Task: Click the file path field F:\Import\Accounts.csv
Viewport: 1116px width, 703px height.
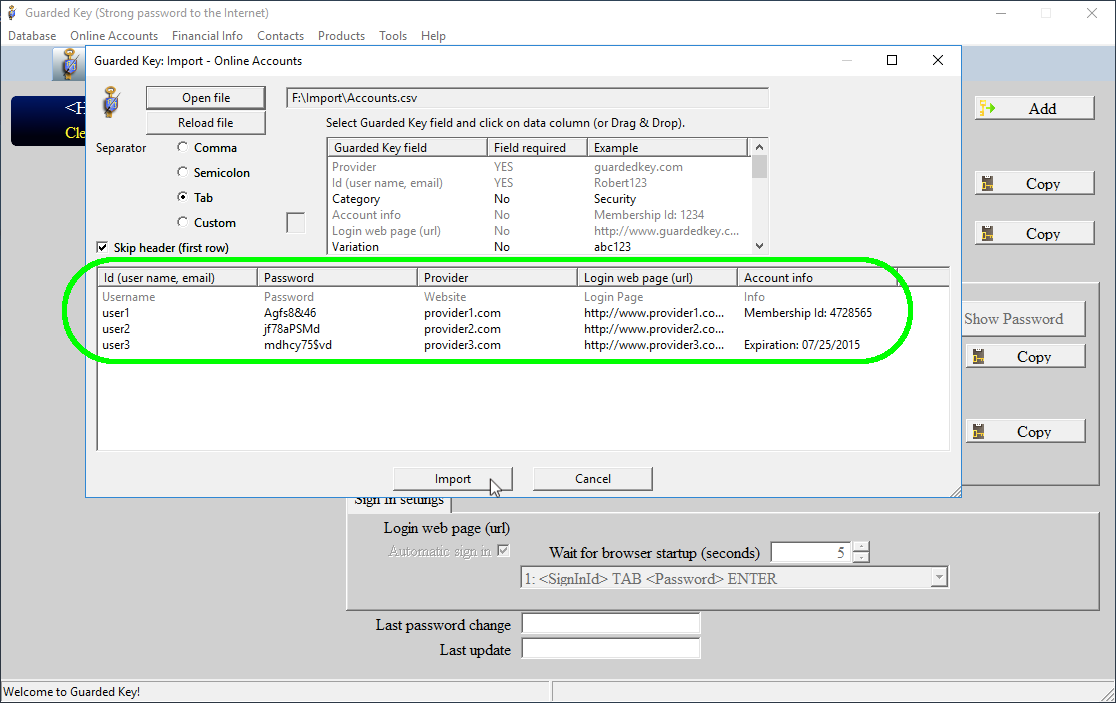Action: [x=527, y=98]
